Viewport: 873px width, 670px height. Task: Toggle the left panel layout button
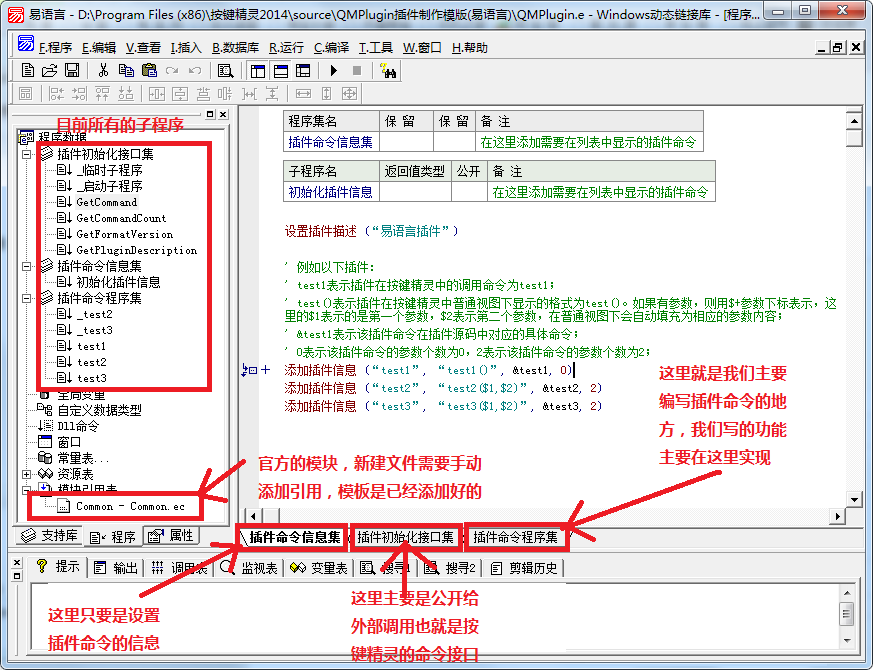coord(258,71)
